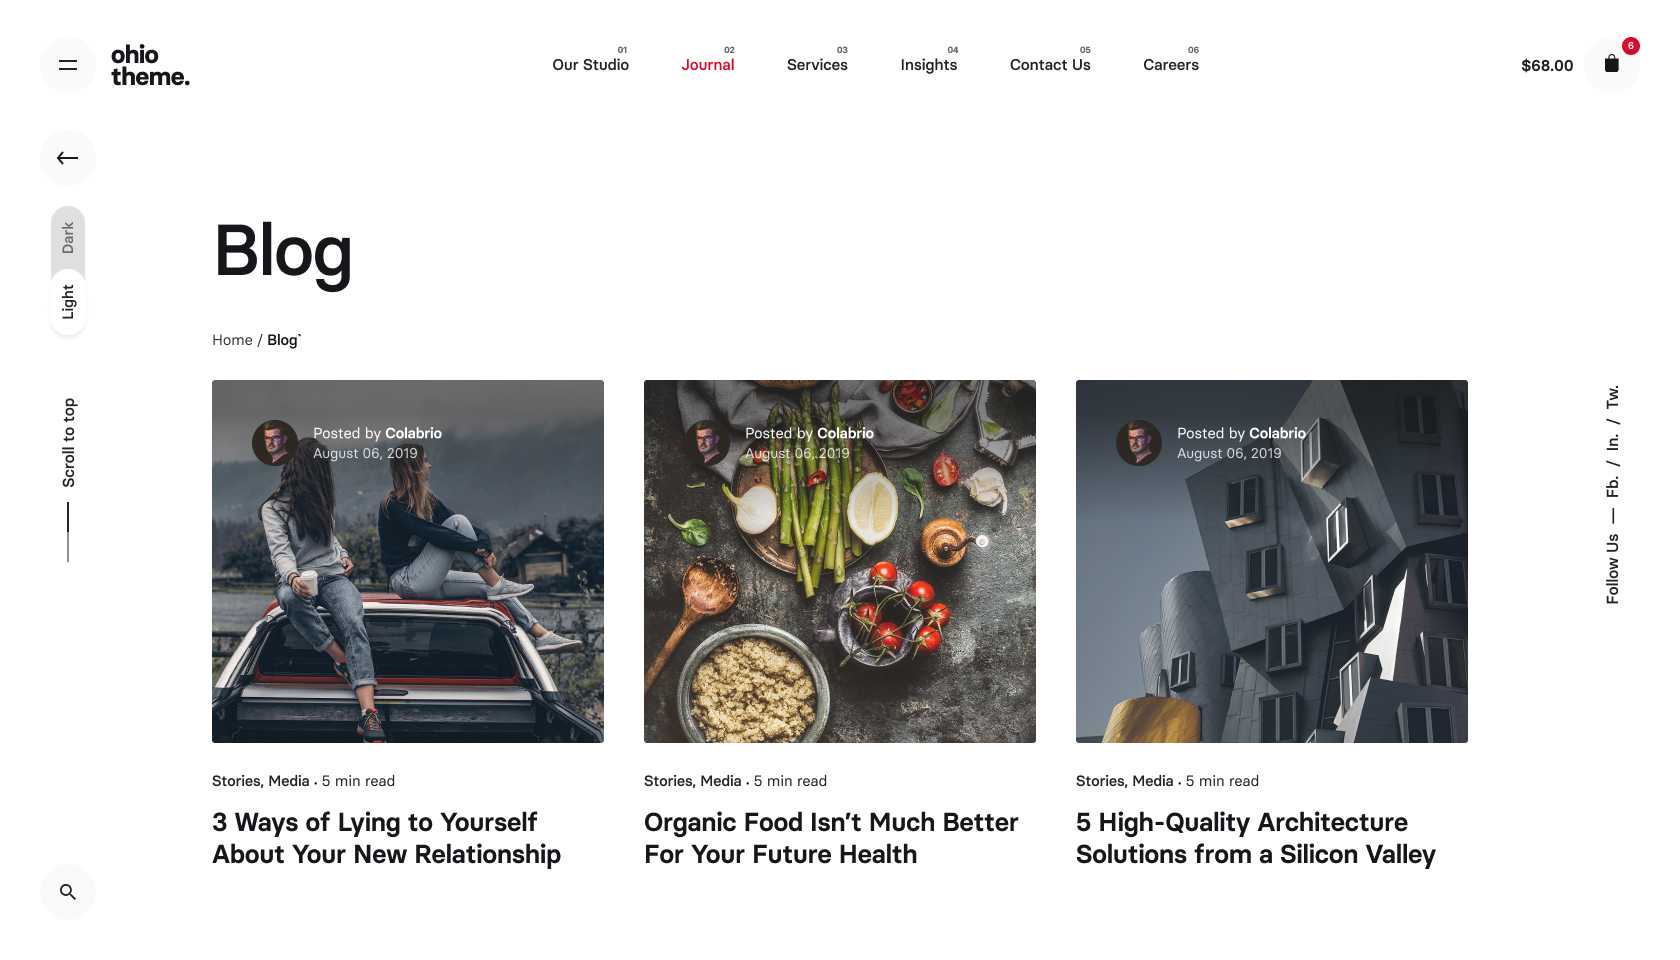Open the Journal menu item
The height and width of the screenshot is (960, 1680).
(x=708, y=64)
